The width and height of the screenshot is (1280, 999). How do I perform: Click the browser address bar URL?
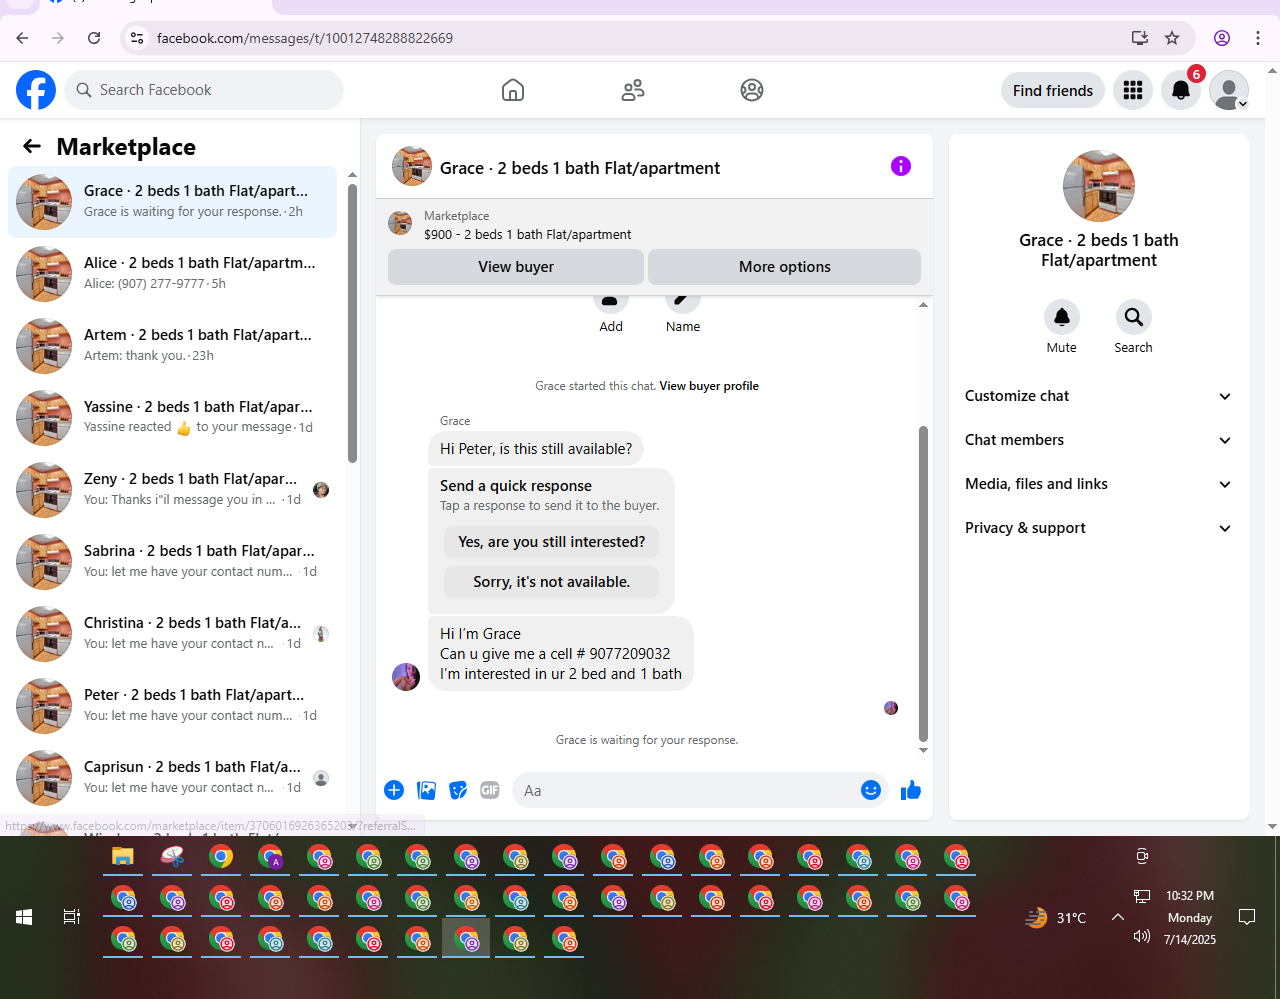(x=305, y=38)
